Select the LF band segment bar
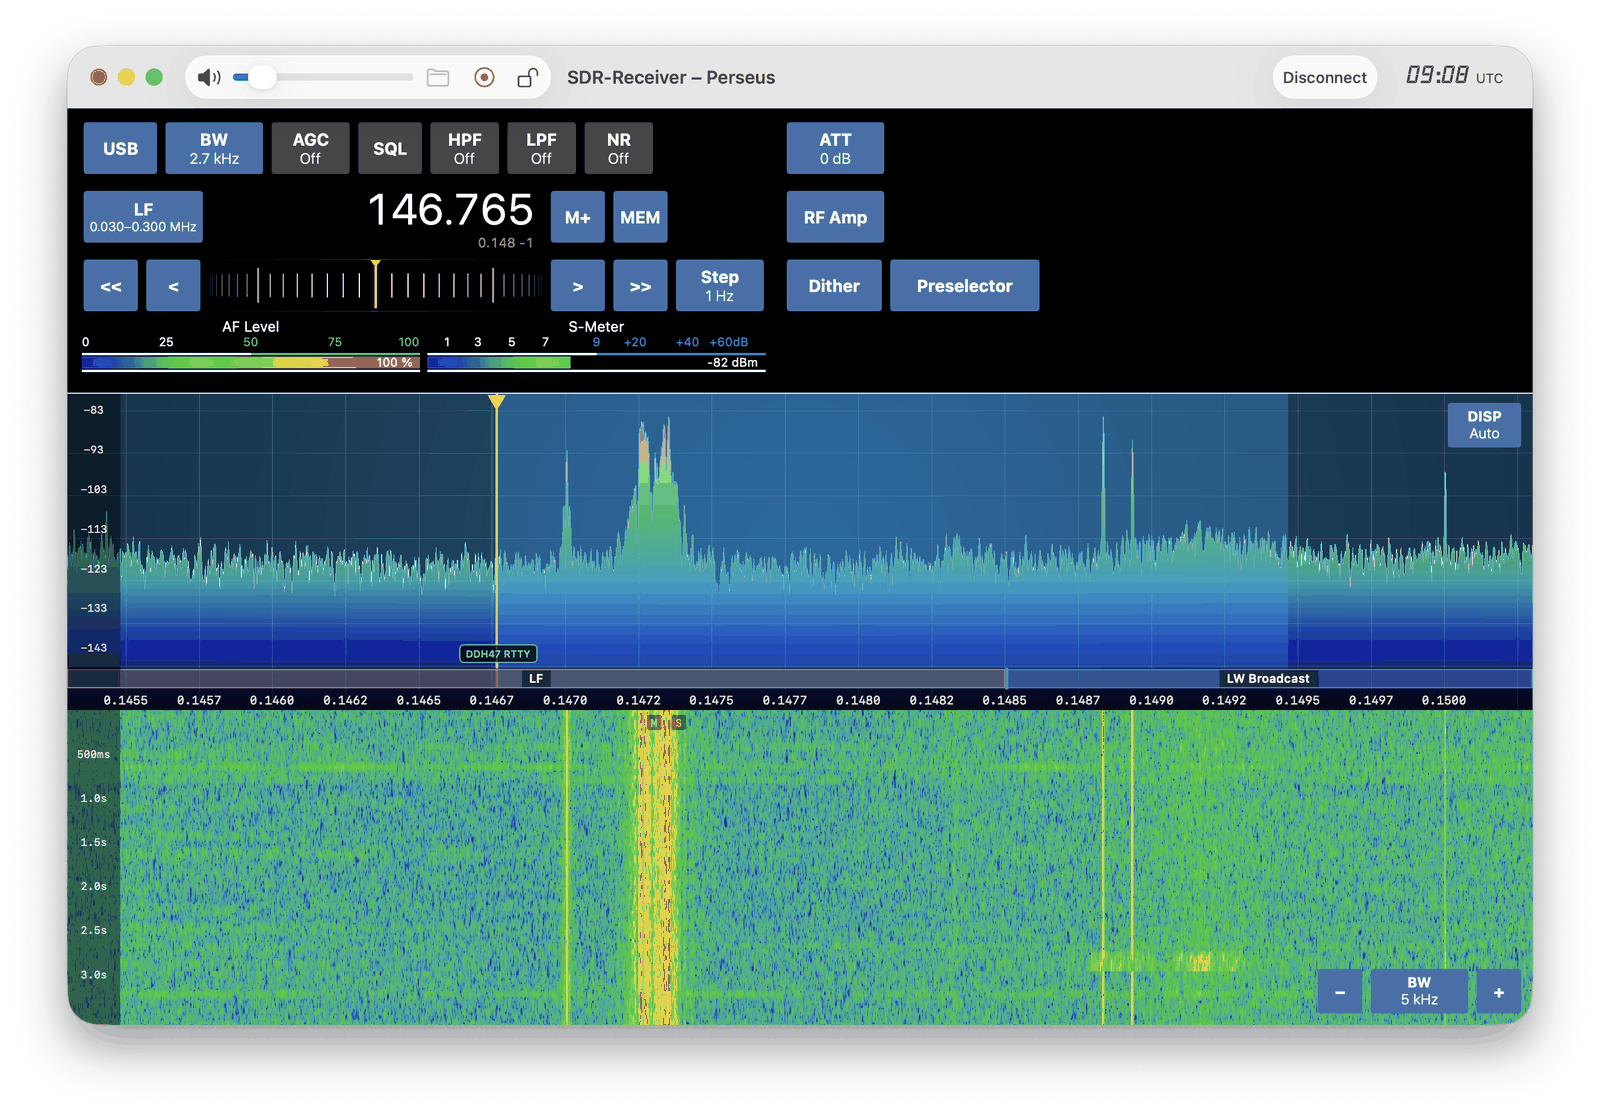The height and width of the screenshot is (1114, 1600). 536,678
